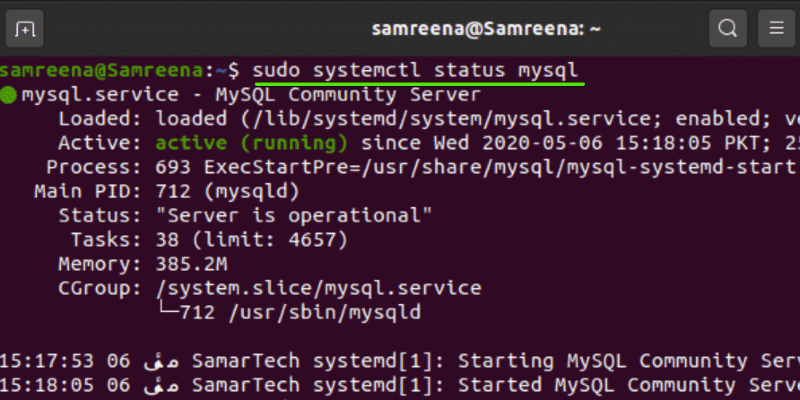
Task: Click the green service status dot
Action: [8, 96]
